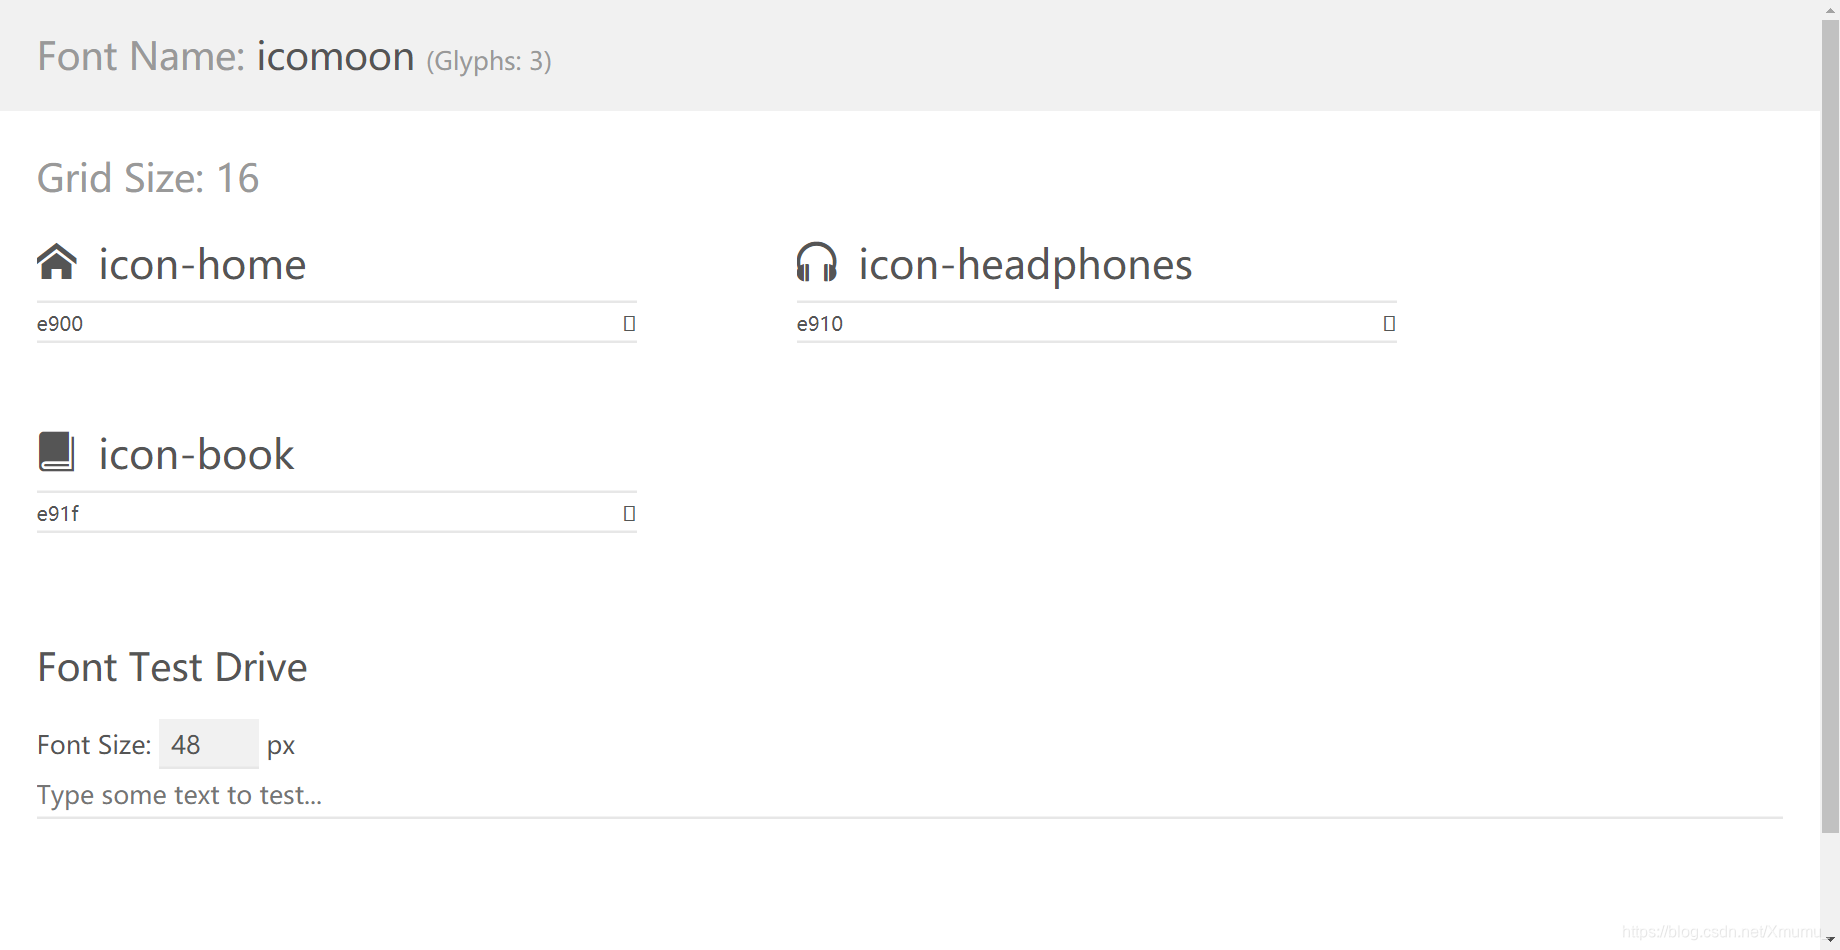Click the home glyph icon

57,262
